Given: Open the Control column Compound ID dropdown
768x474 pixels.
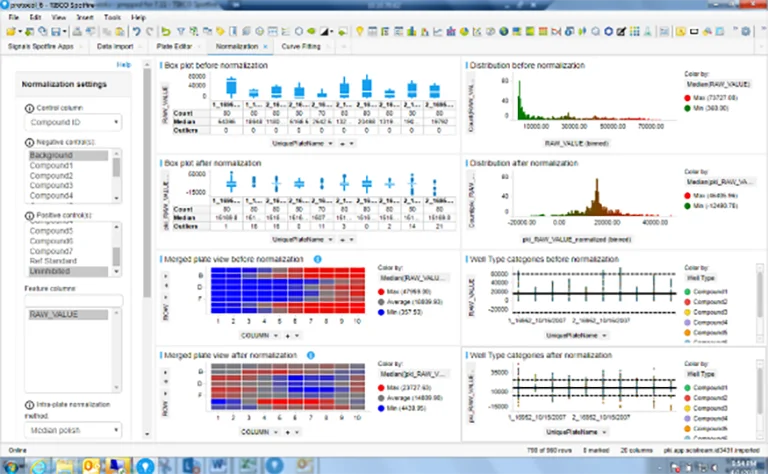Looking at the screenshot, I should [70, 124].
